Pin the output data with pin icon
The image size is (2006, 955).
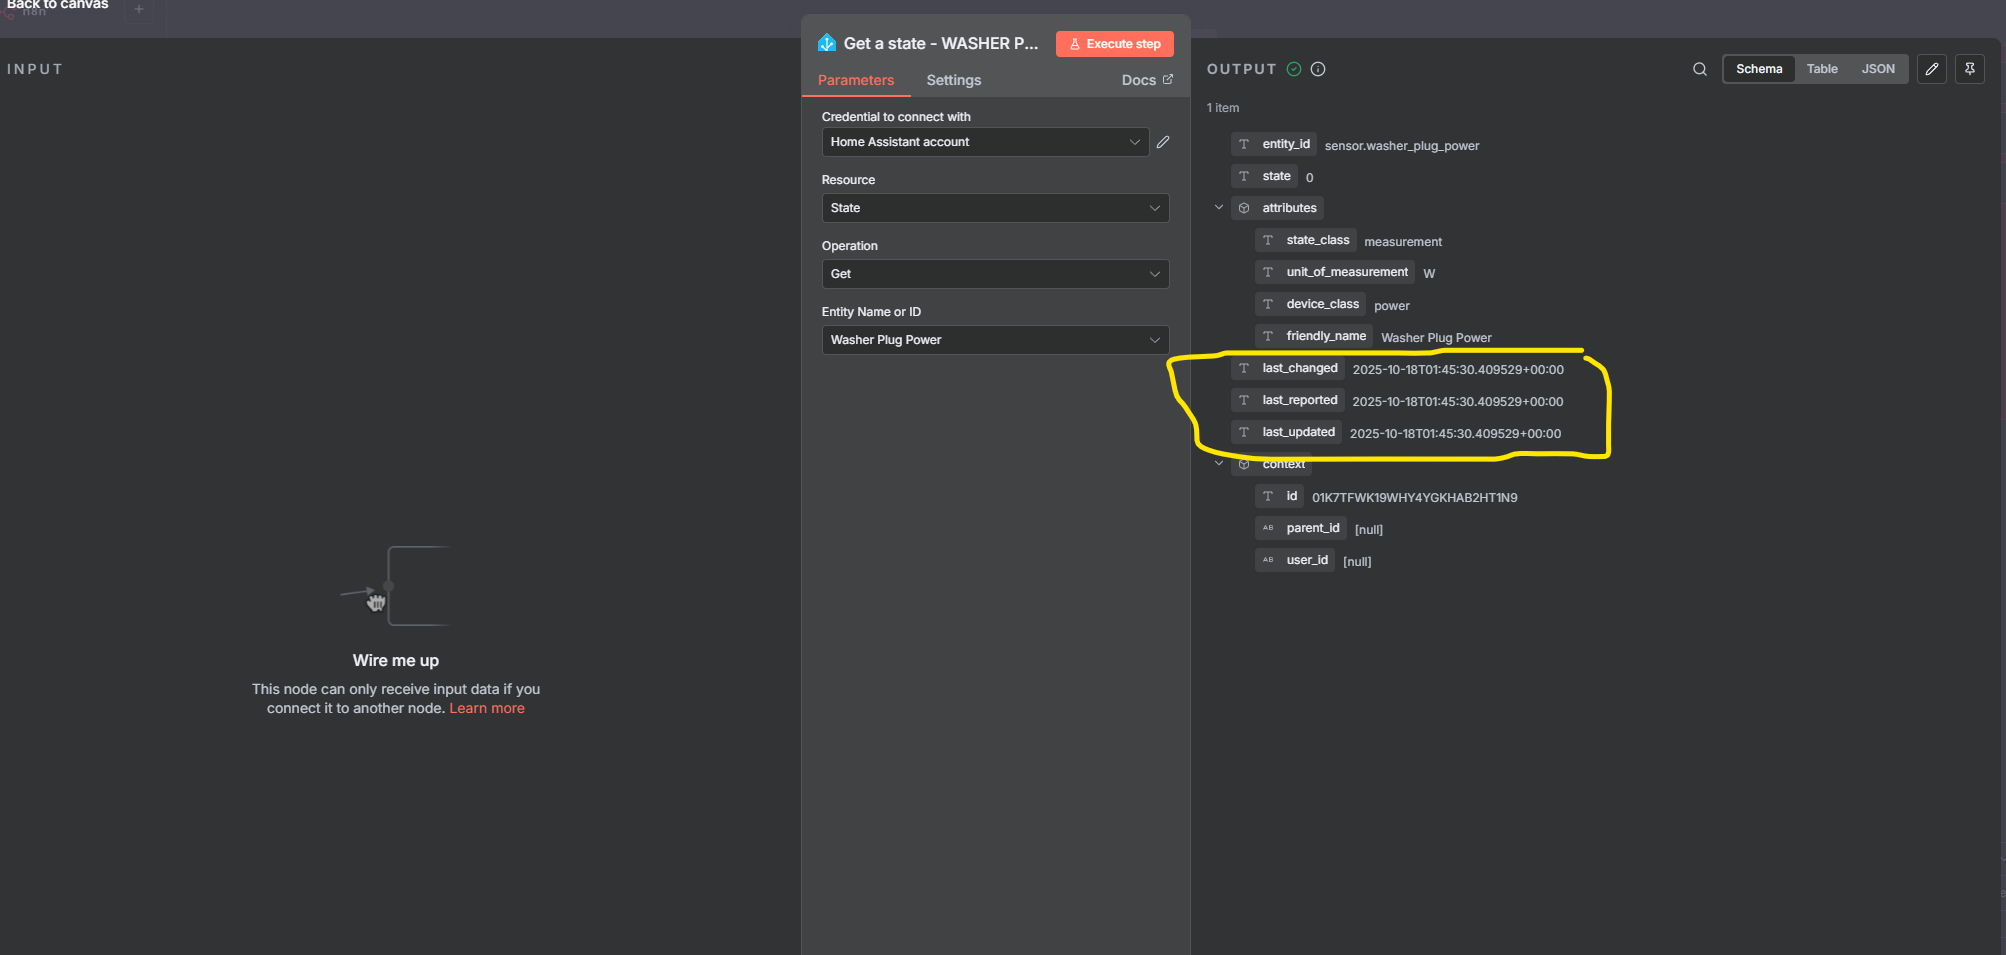pos(1969,69)
